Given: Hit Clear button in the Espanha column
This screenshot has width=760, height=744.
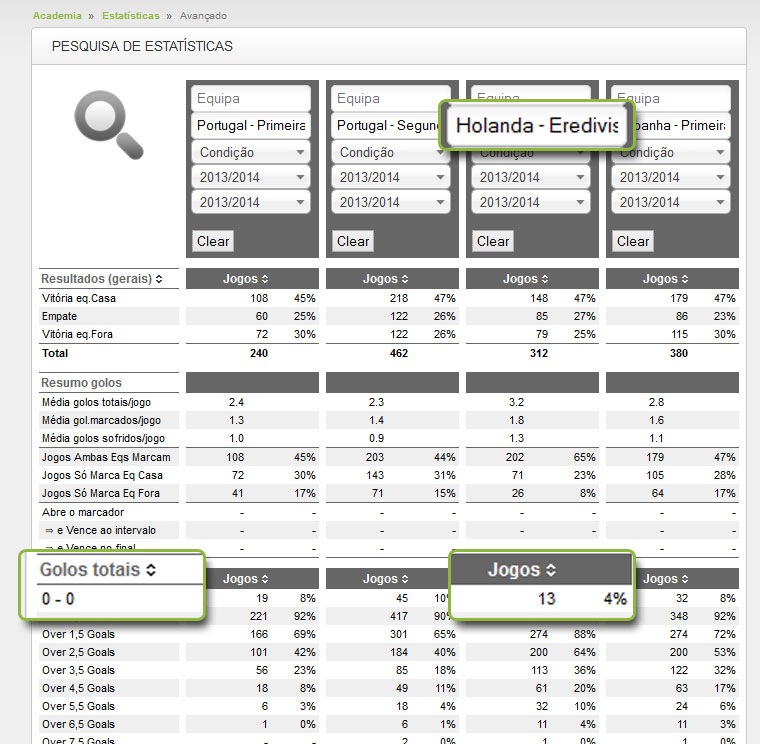Looking at the screenshot, I should [633, 241].
